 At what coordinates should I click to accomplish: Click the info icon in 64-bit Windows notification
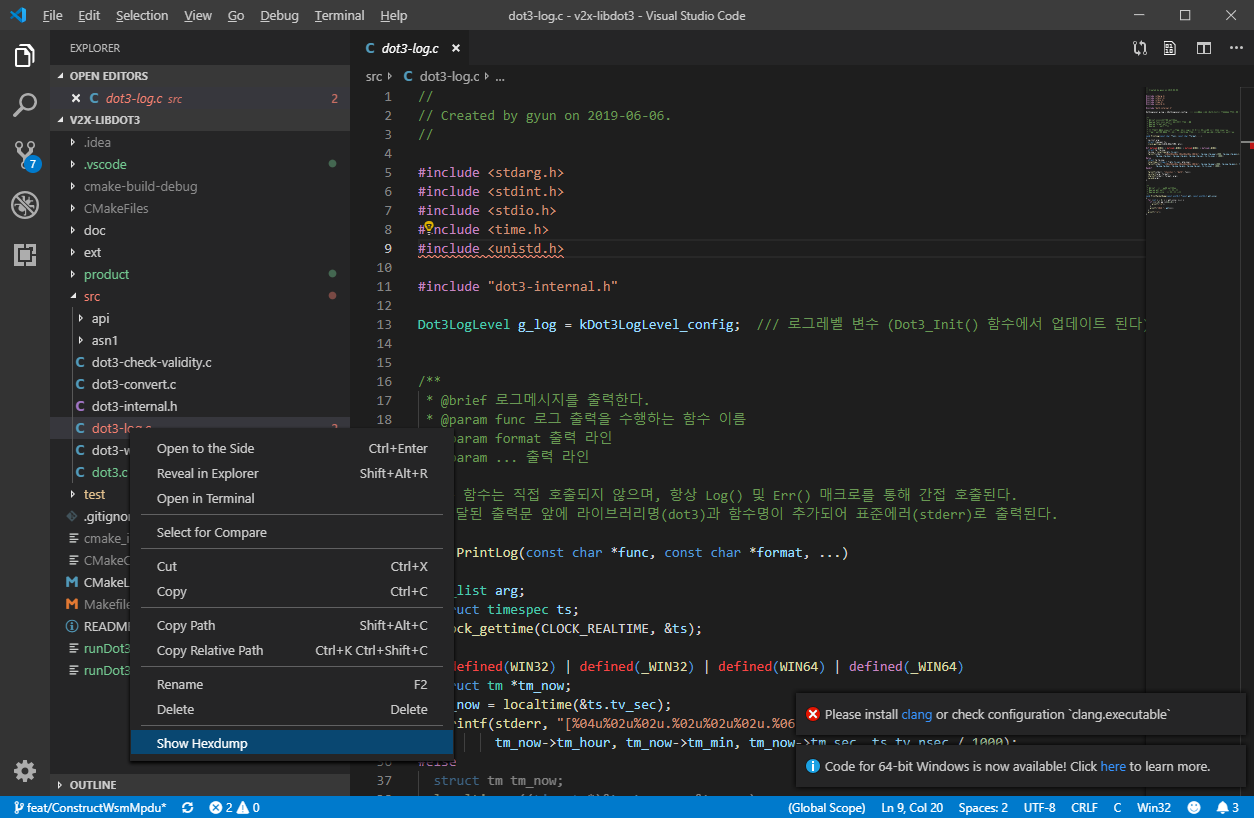coord(813,766)
